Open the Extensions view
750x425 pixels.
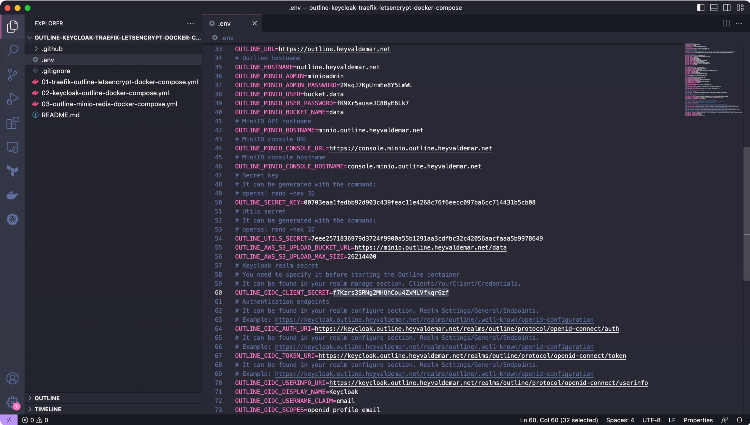[x=12, y=123]
